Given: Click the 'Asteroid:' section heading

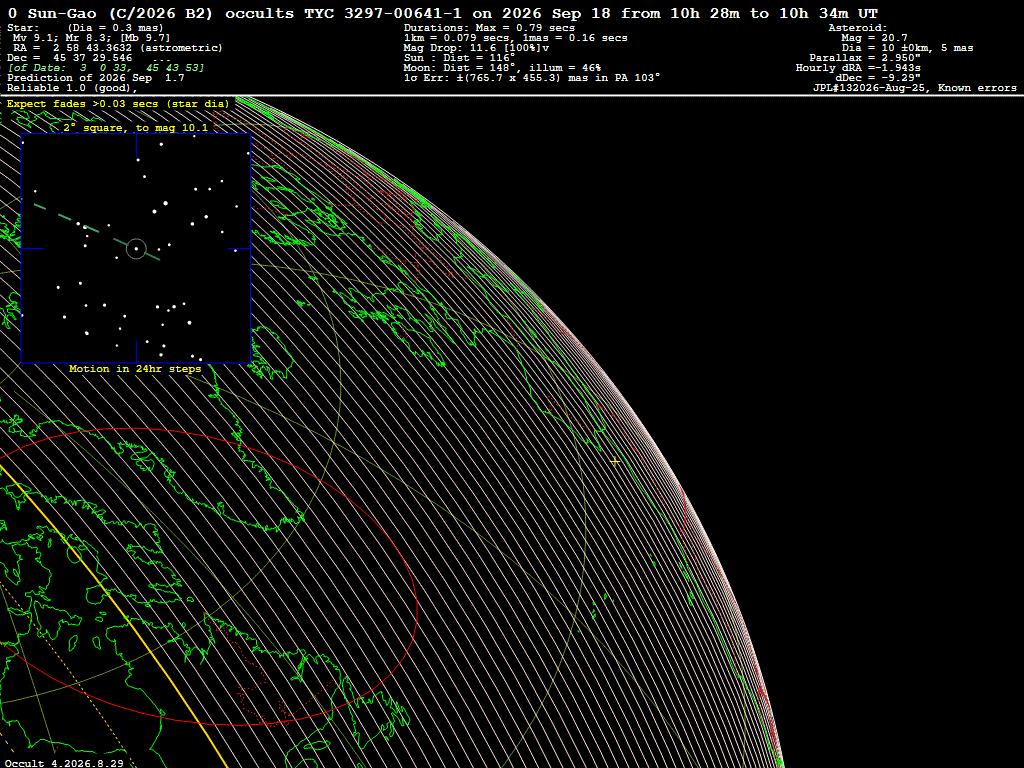Looking at the screenshot, I should [857, 28].
